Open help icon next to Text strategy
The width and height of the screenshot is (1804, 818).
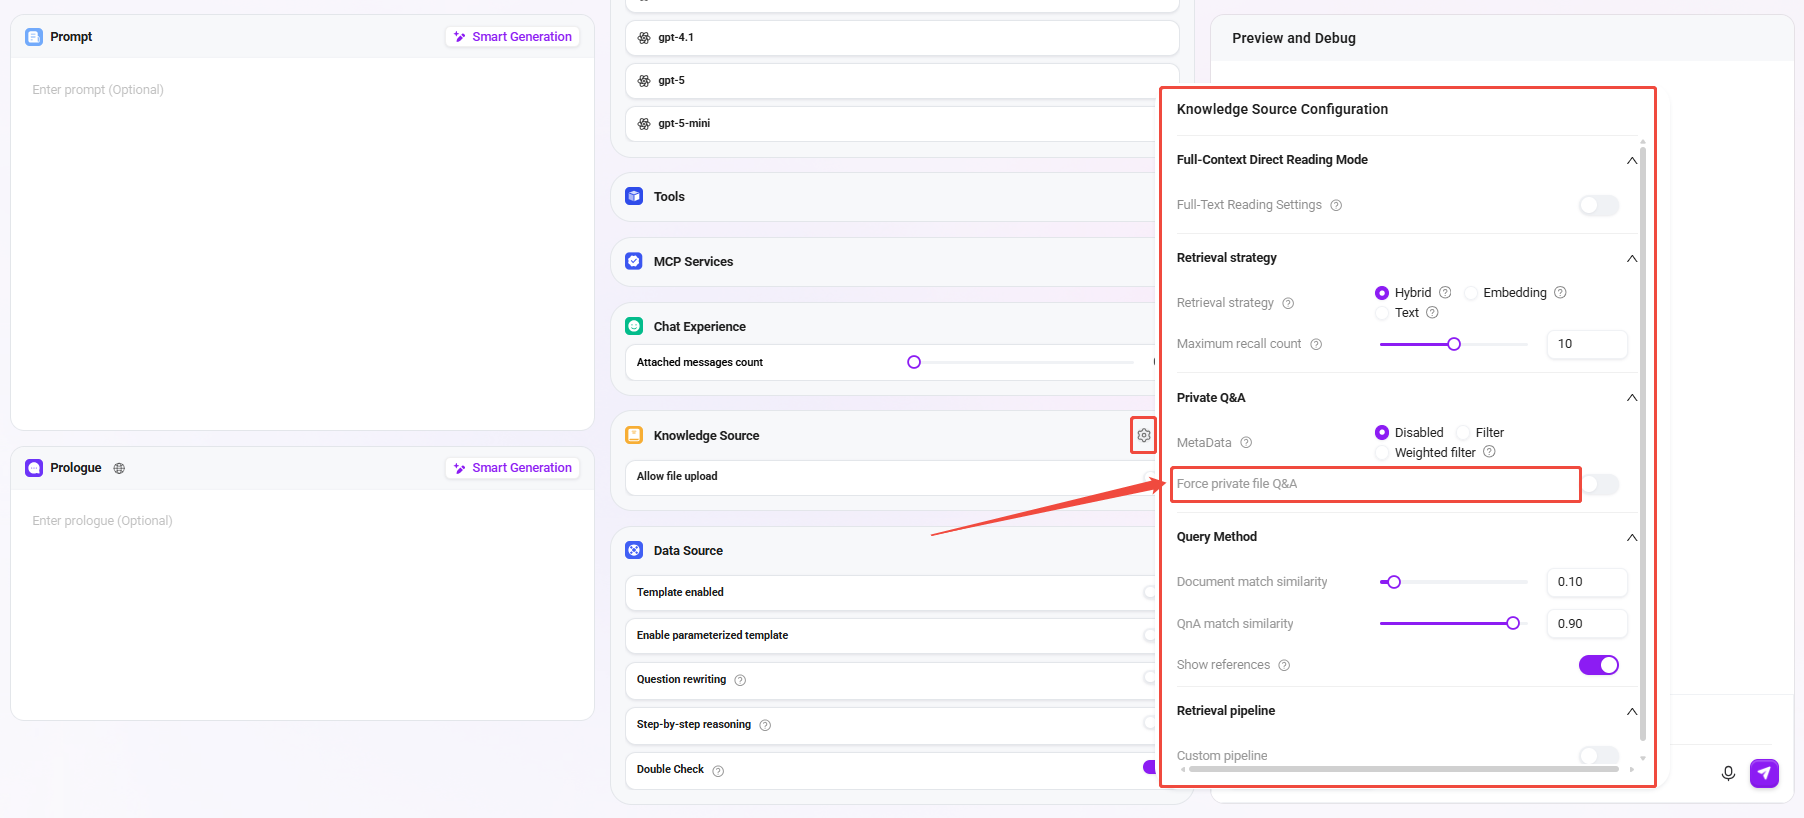click(x=1432, y=312)
